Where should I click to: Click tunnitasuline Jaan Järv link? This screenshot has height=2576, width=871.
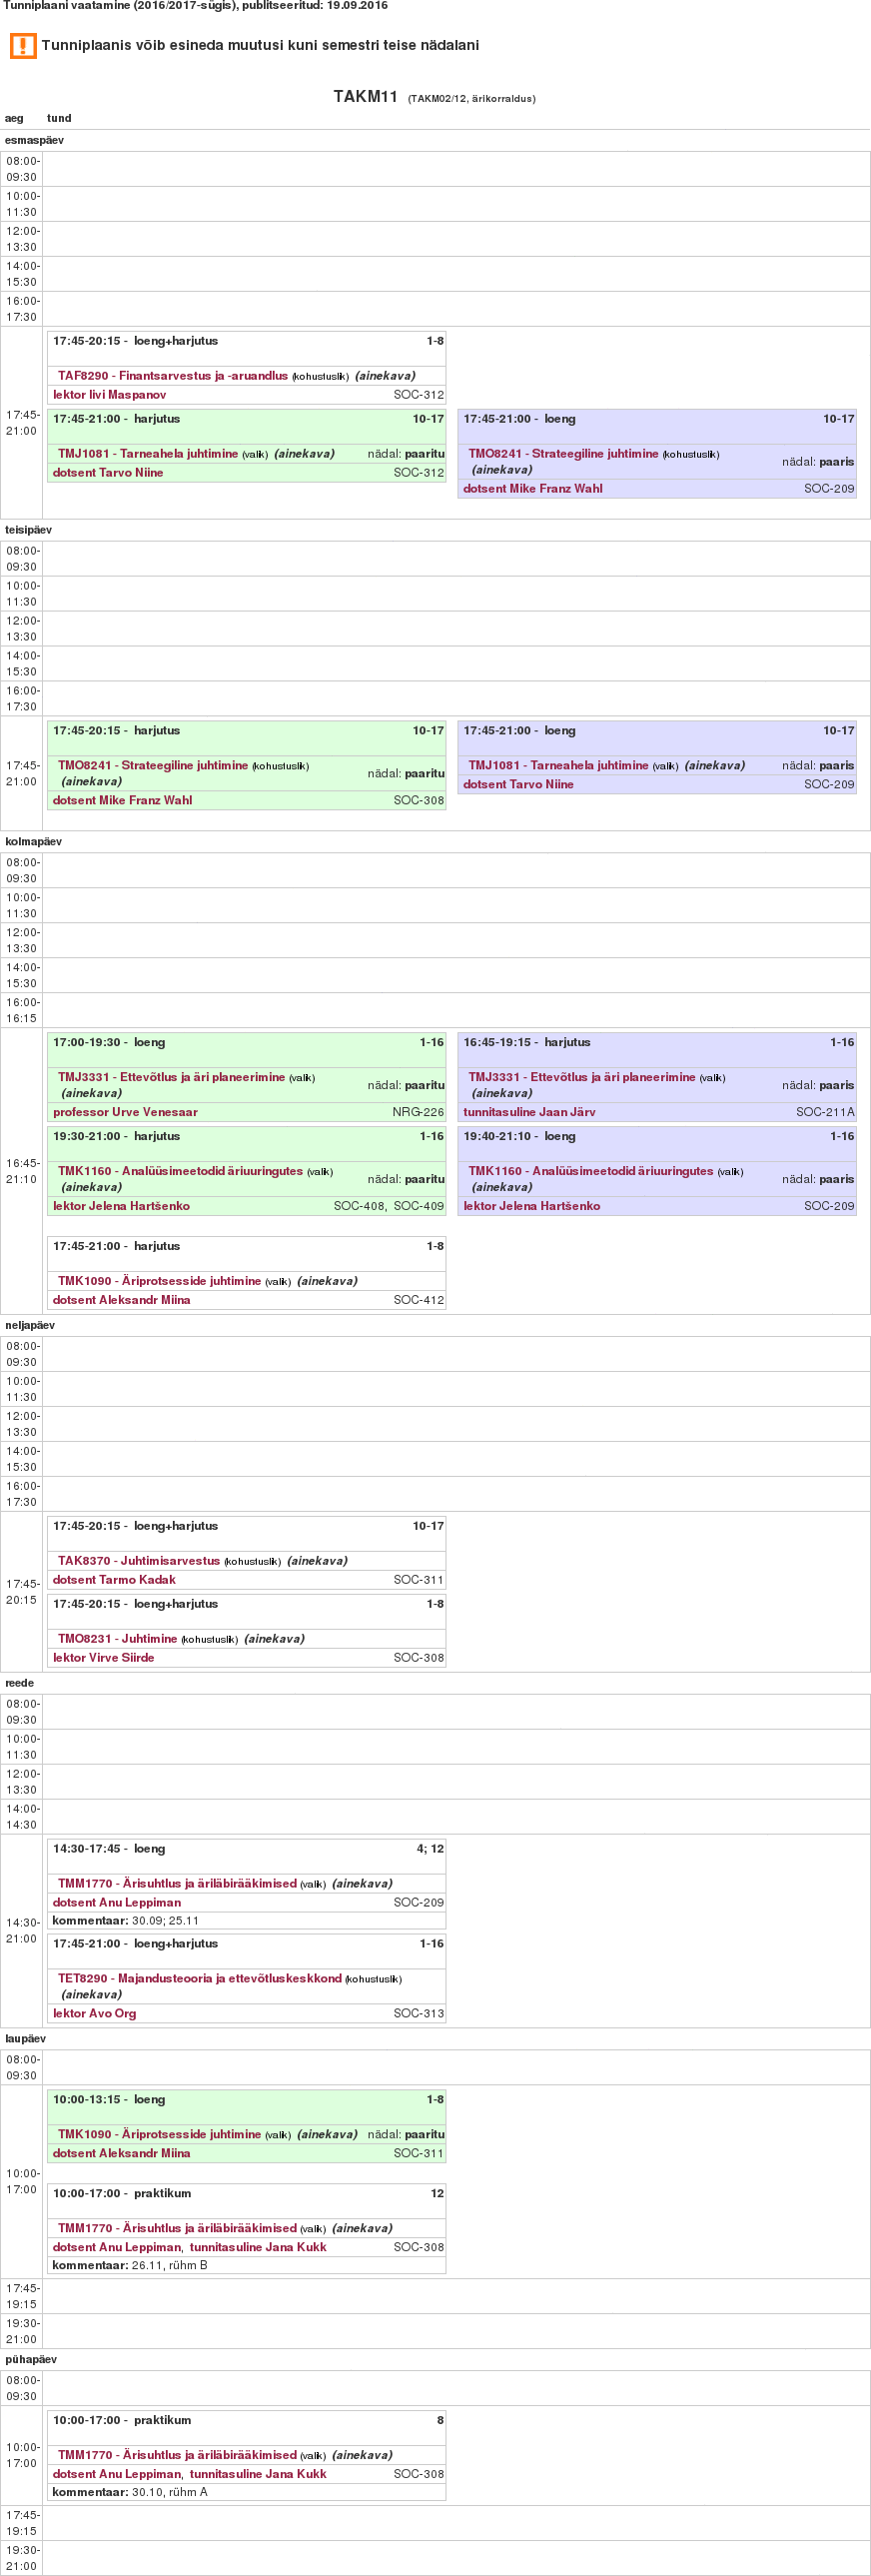click(529, 1112)
